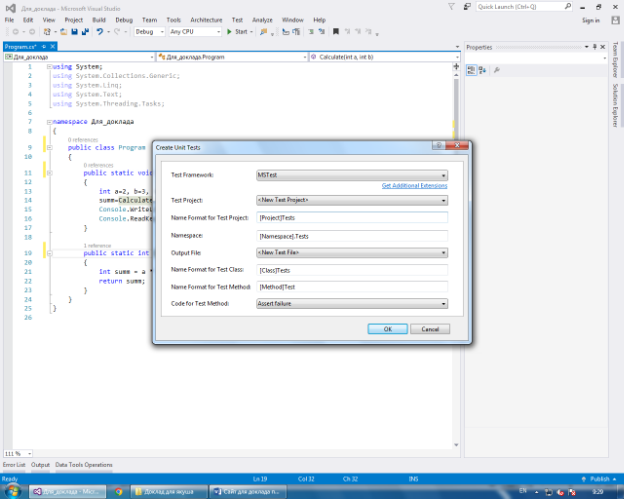
Task: Click the Property Pages wrench icon
Action: [x=497, y=70]
